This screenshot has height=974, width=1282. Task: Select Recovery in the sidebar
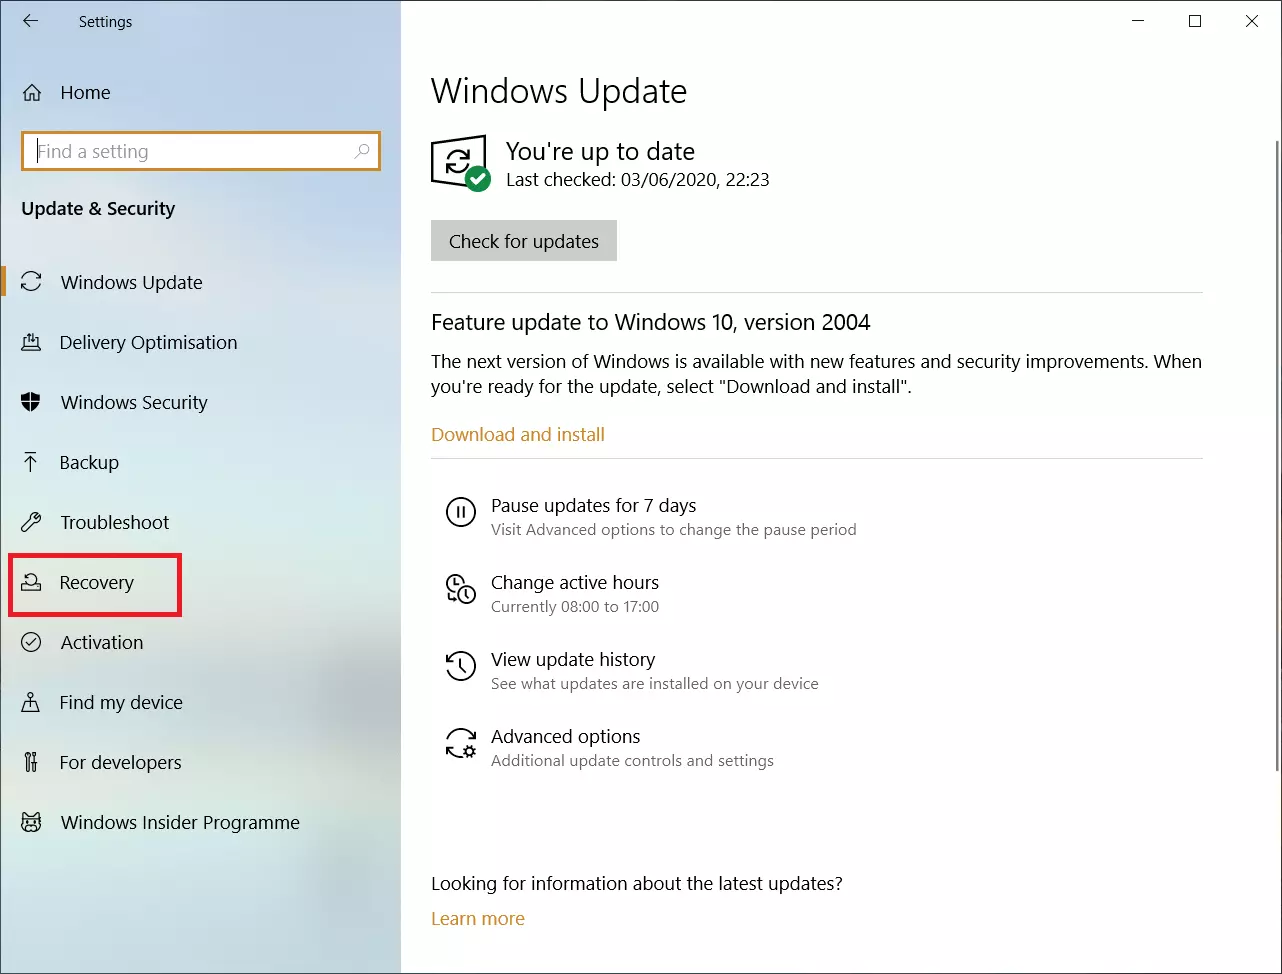coord(201,582)
